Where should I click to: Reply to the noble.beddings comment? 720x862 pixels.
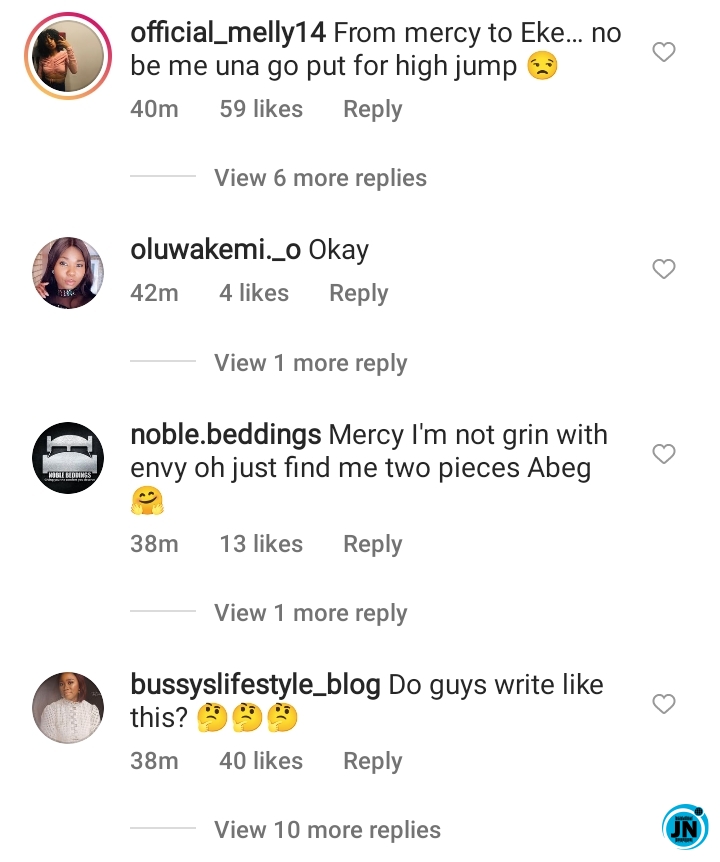click(373, 544)
